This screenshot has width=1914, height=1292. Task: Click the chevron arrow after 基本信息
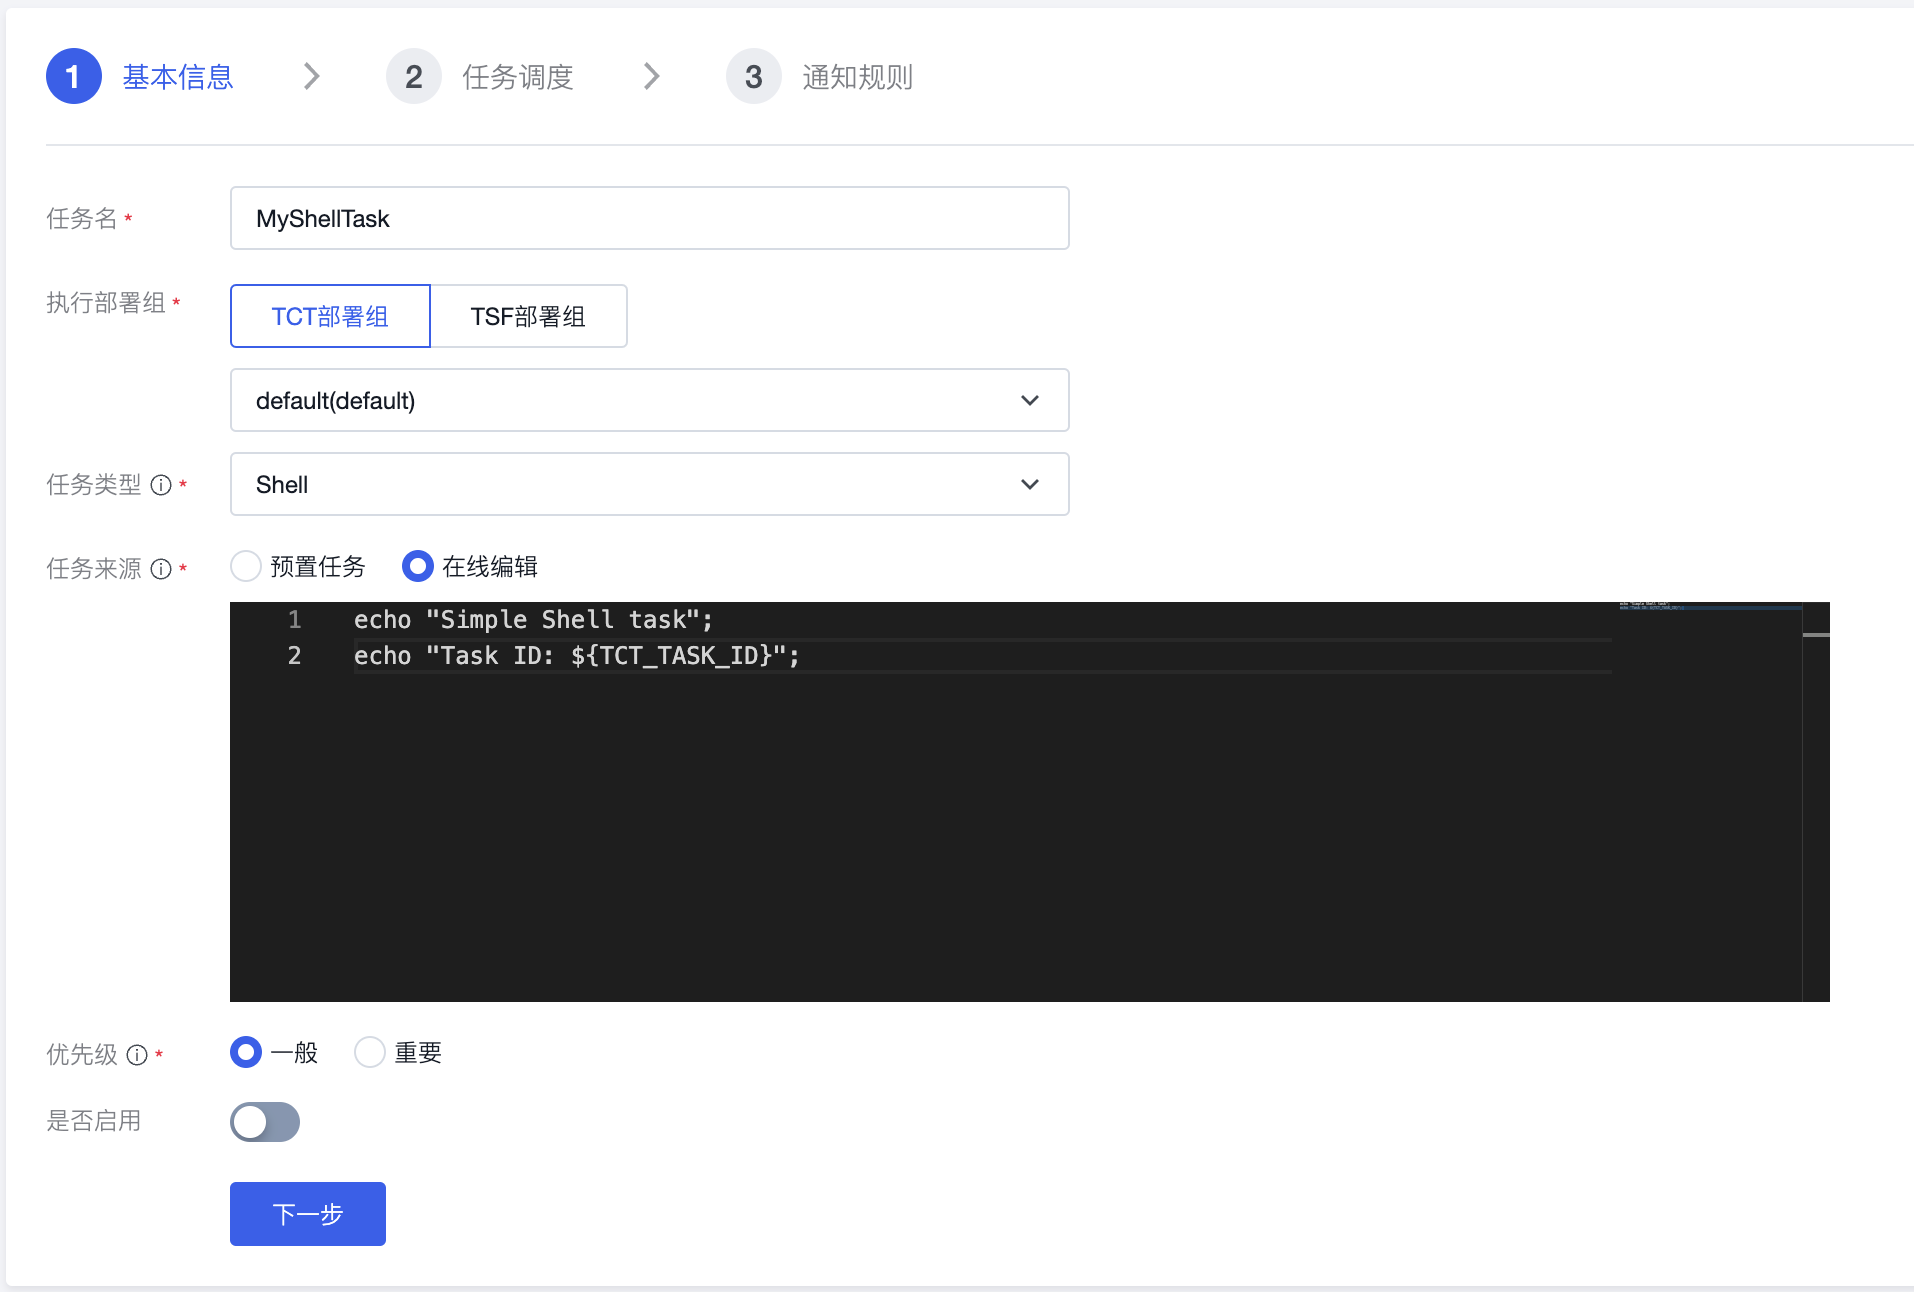tap(312, 76)
